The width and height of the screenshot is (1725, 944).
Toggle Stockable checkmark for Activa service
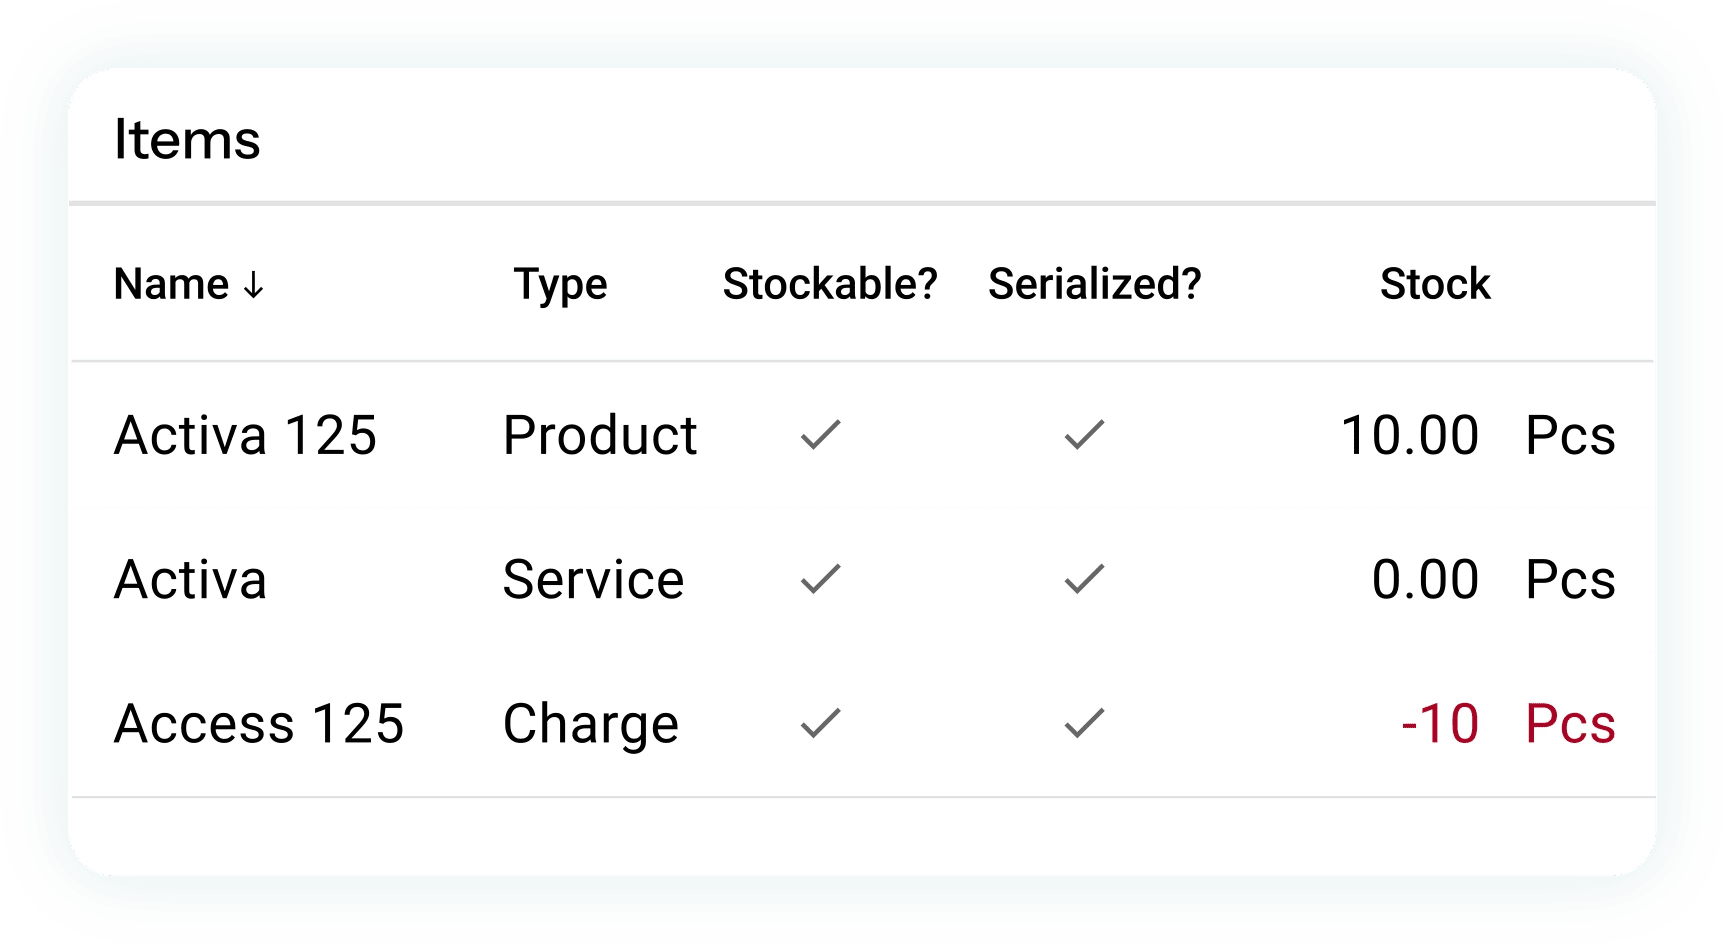tap(821, 579)
